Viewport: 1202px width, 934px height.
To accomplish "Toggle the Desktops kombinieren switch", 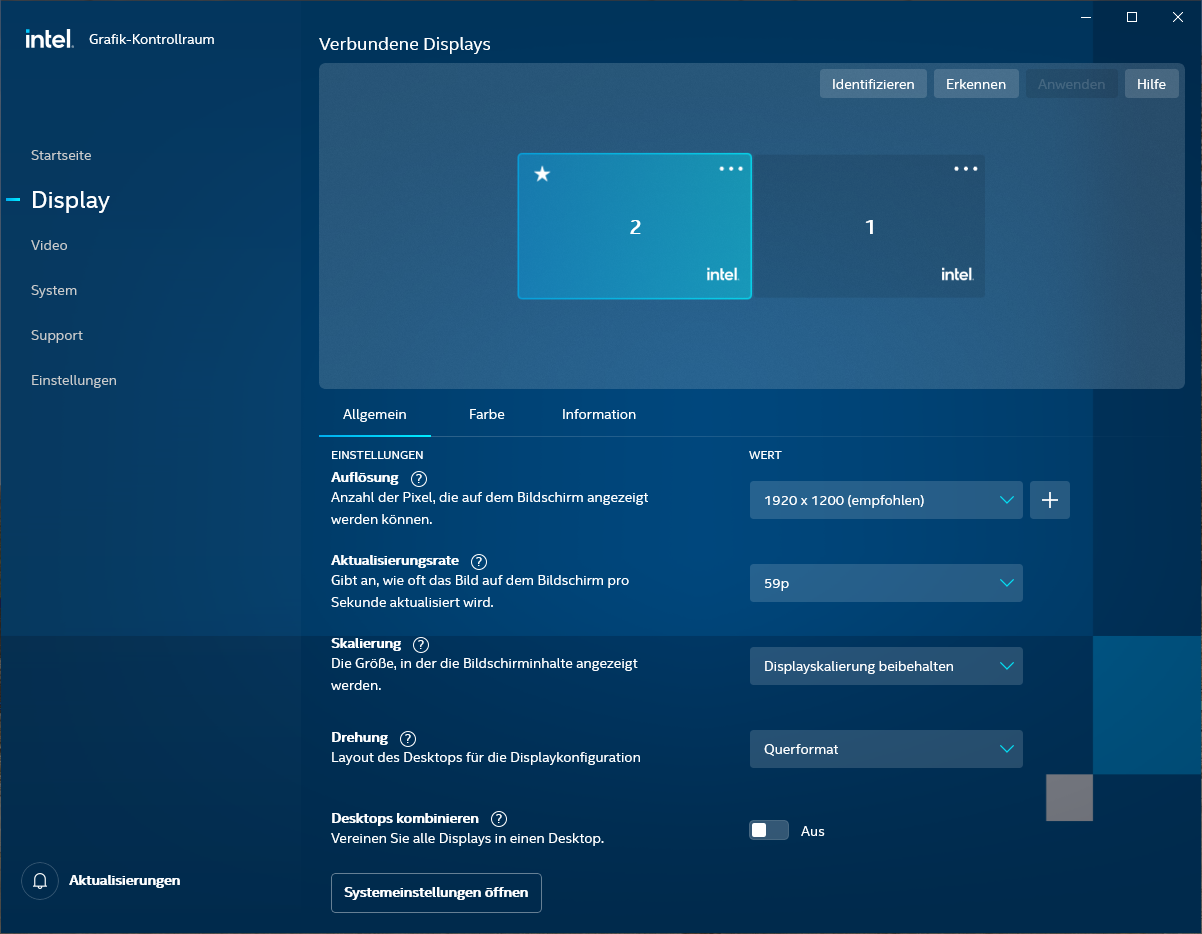I will (769, 831).
